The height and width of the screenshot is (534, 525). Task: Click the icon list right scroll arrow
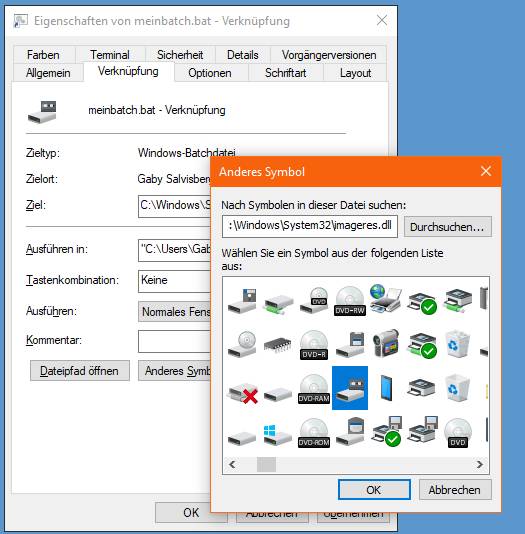(x=480, y=464)
